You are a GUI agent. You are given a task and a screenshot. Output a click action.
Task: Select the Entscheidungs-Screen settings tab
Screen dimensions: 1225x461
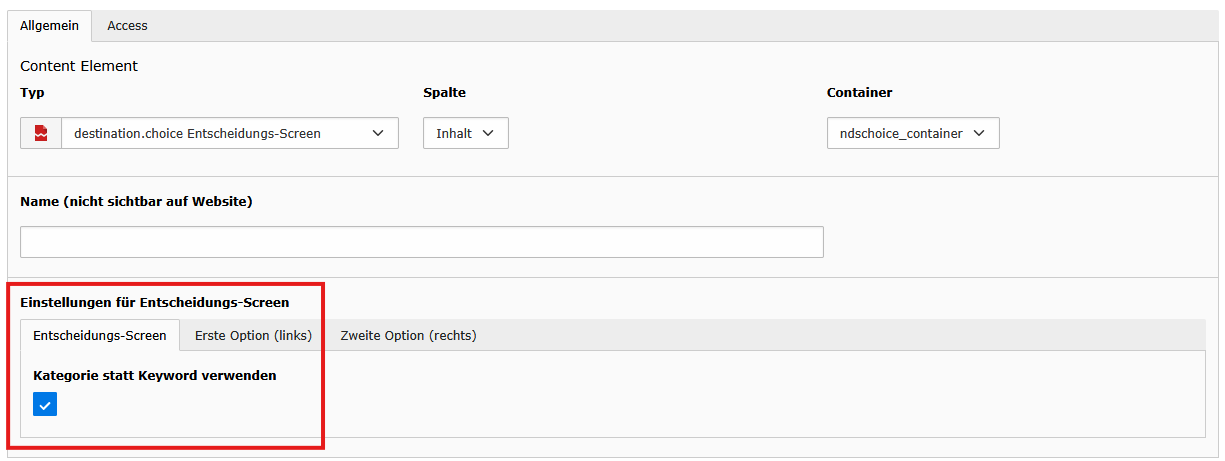tap(100, 336)
